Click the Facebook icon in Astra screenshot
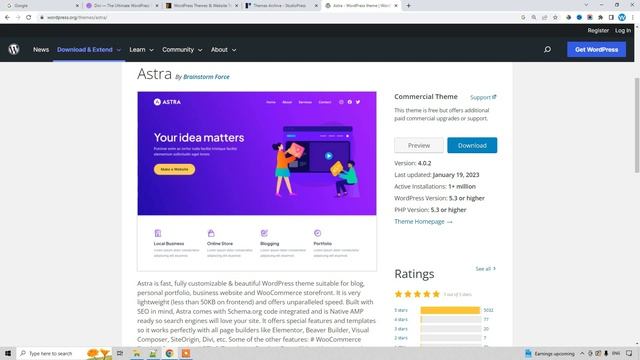This screenshot has width=640, height=360. point(350,102)
